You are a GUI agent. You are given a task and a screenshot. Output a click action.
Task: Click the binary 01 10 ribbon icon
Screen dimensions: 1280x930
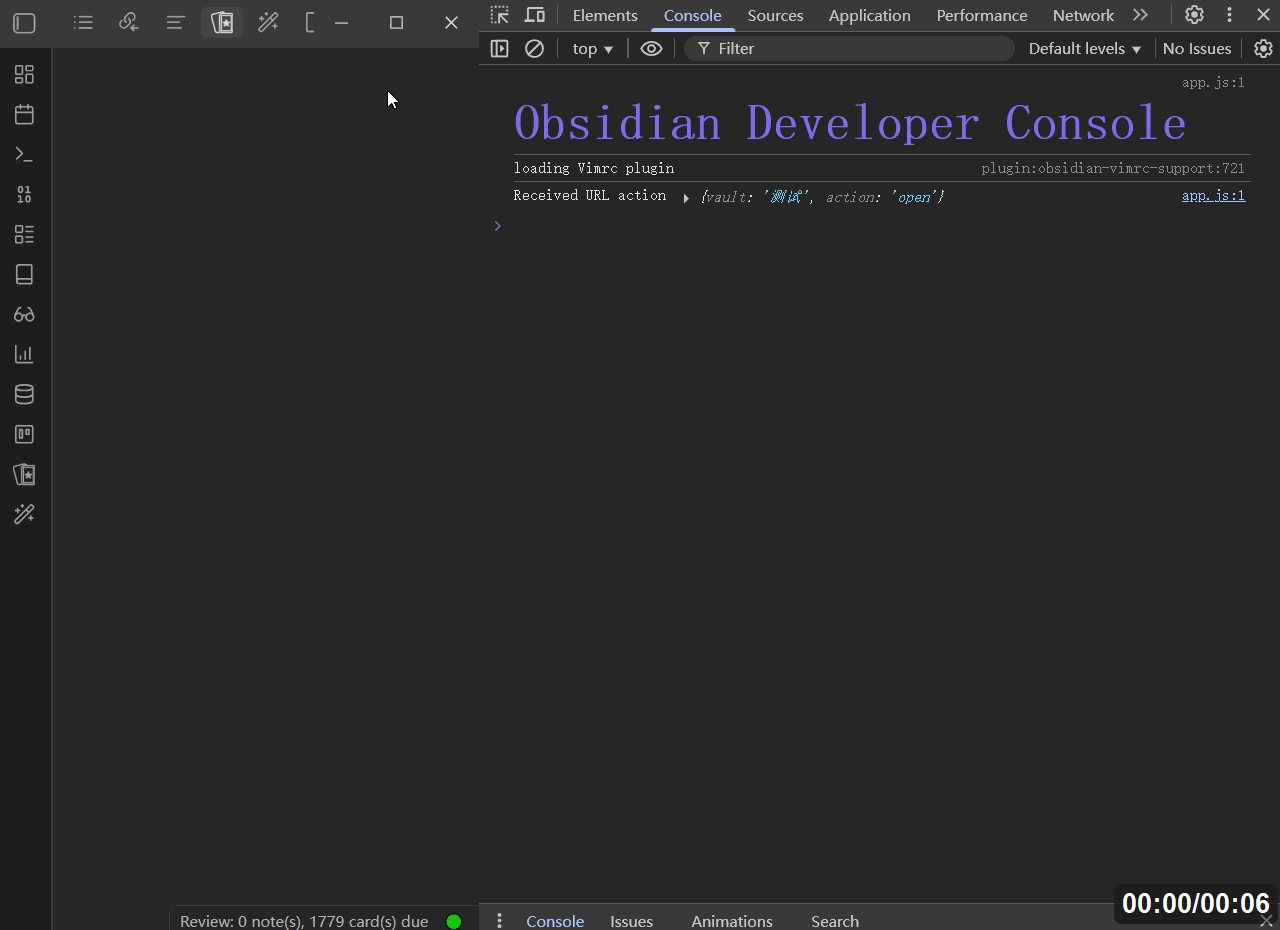coord(24,194)
